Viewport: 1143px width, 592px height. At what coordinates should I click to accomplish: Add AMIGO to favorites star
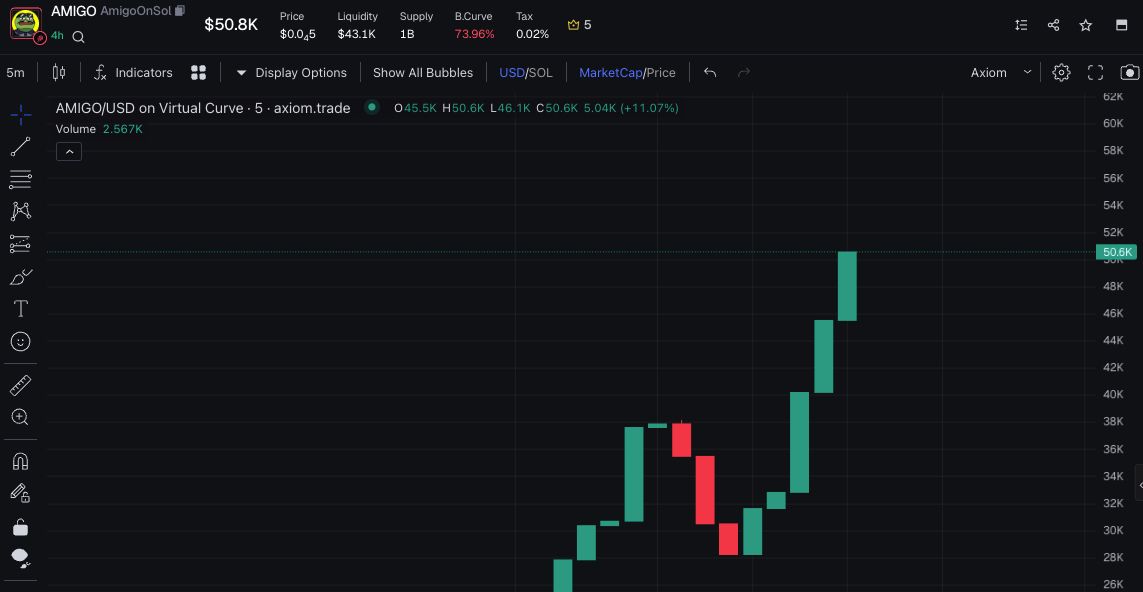point(1085,25)
